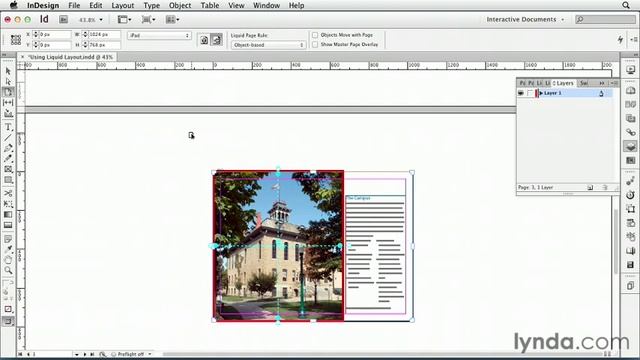Image resolution: width=640 pixels, height=360 pixels.
Task: Click the Delete Selected Layers trash icon
Action: click(x=605, y=187)
